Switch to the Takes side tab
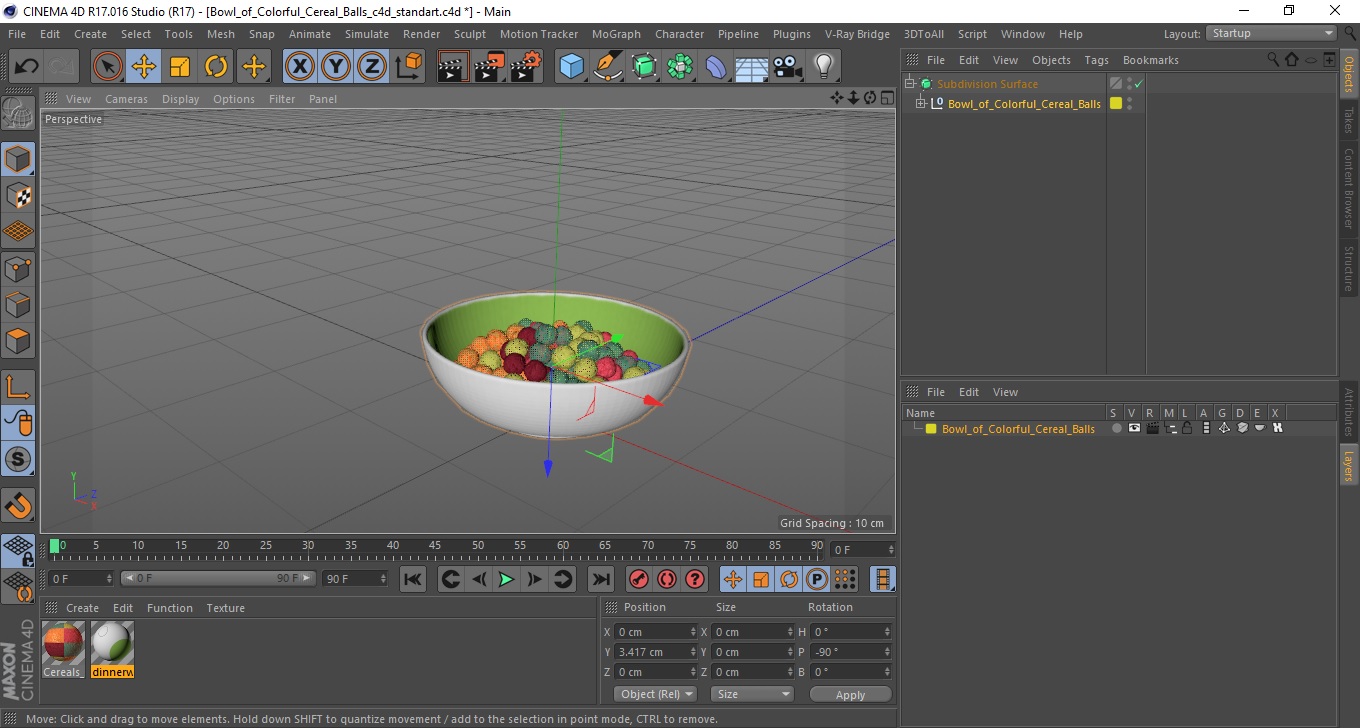 (1349, 121)
